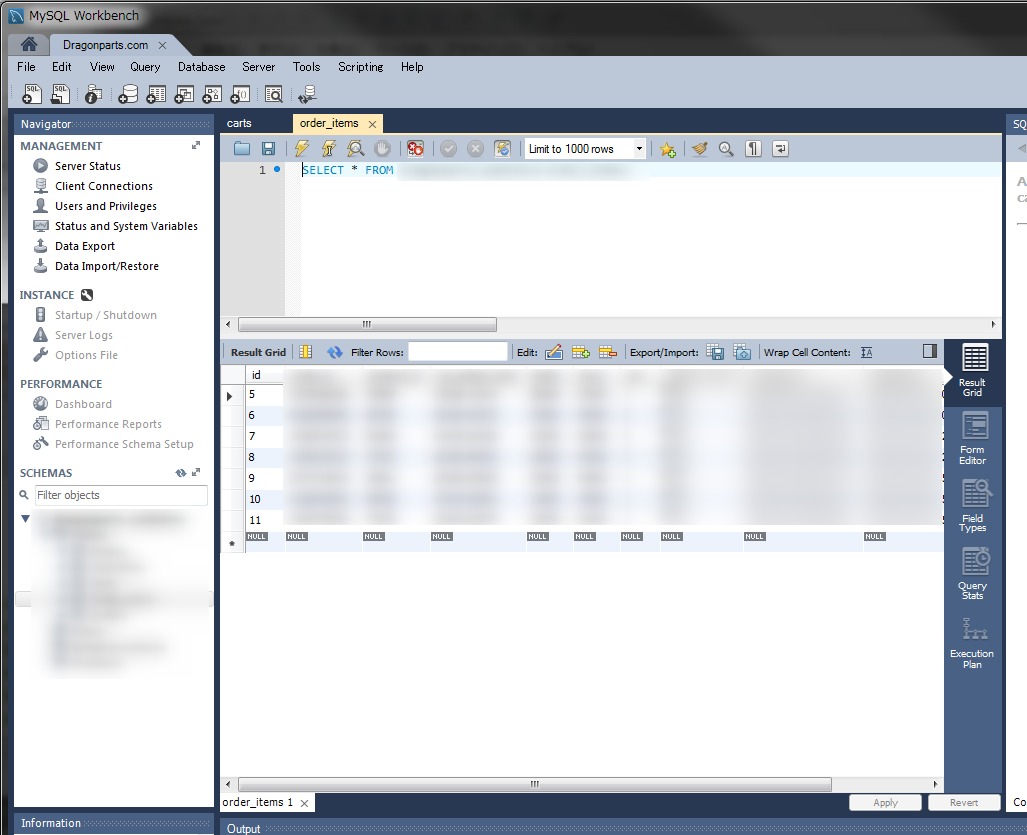The width and height of the screenshot is (1027, 835).
Task: Open Users and Privileges
Action: (105, 206)
